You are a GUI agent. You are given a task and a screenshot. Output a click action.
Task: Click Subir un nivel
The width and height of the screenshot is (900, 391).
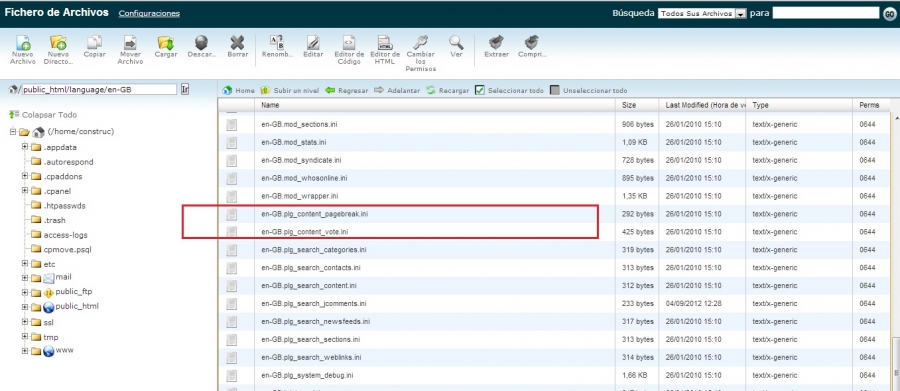[290, 90]
